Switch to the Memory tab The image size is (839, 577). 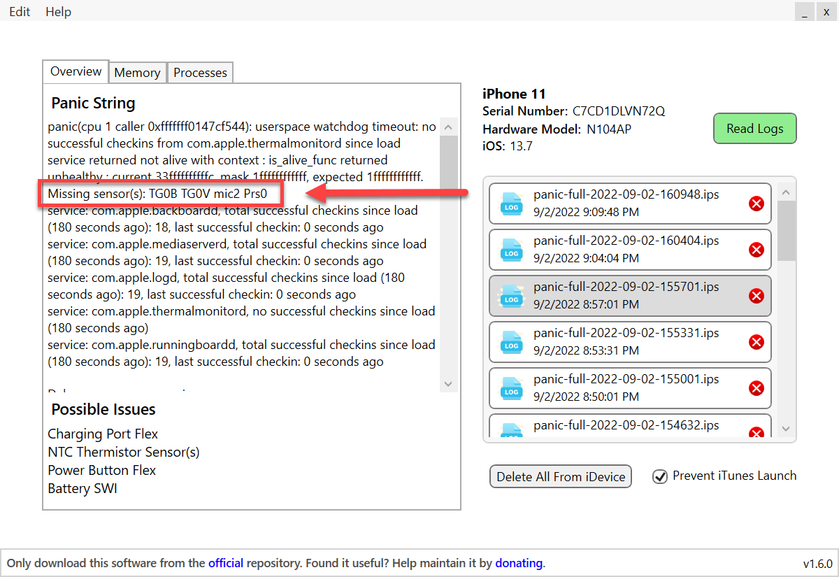click(x=137, y=72)
